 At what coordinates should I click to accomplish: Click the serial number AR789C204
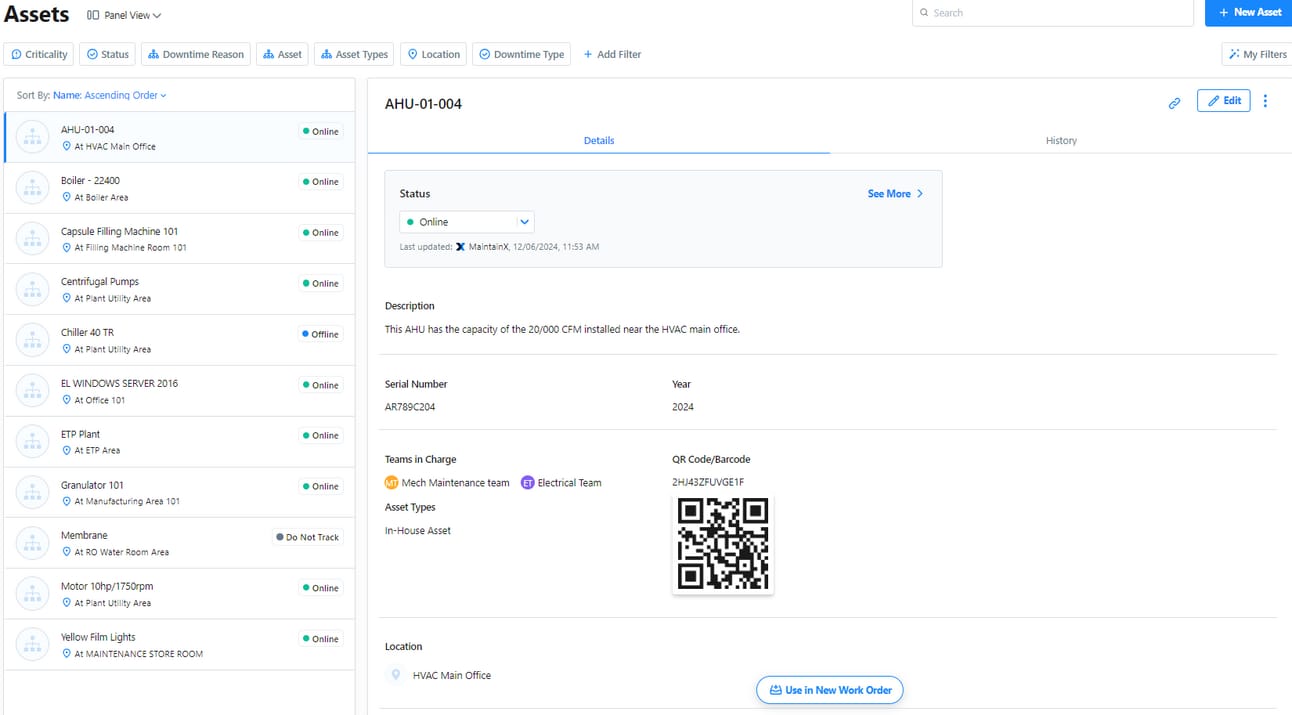click(x=410, y=407)
